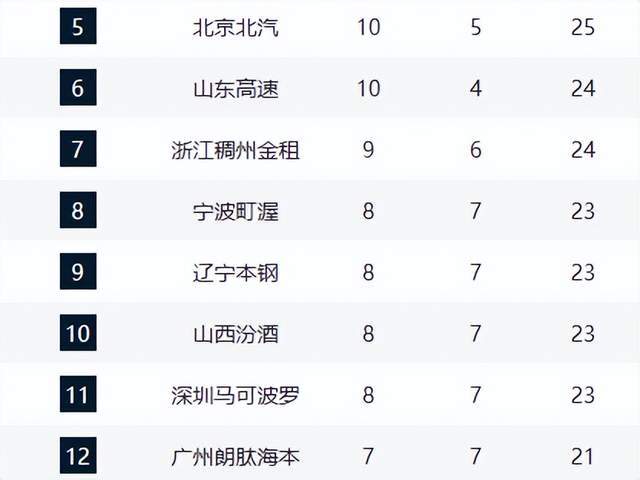Open the 宁波町渥 team name
This screenshot has width=640, height=480.
tap(235, 211)
